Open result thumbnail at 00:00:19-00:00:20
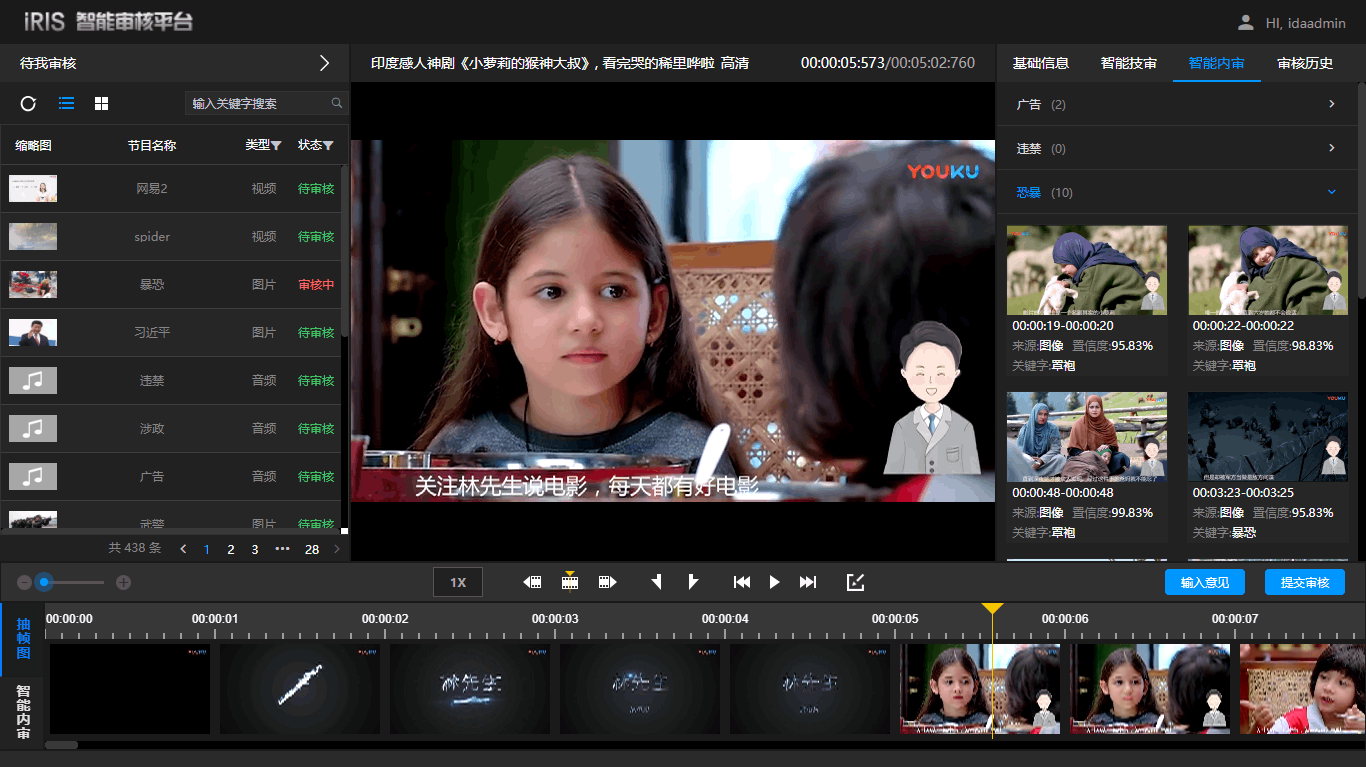1366x767 pixels. tap(1087, 270)
